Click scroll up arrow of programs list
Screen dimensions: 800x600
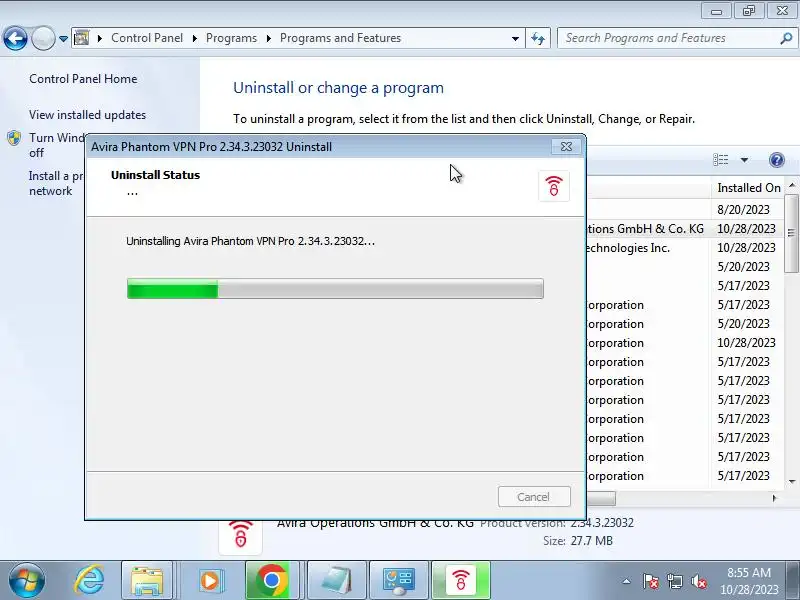click(x=792, y=185)
